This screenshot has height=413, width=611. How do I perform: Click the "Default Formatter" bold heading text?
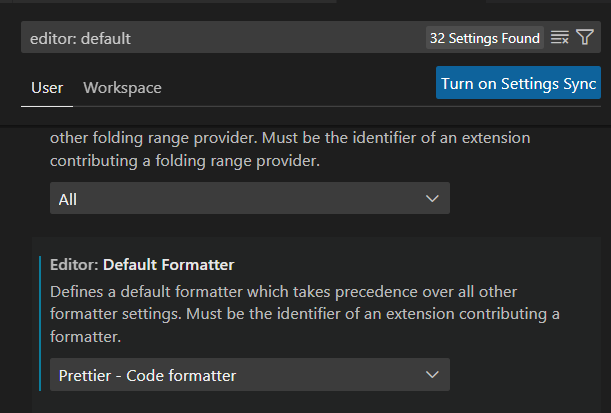(169, 265)
